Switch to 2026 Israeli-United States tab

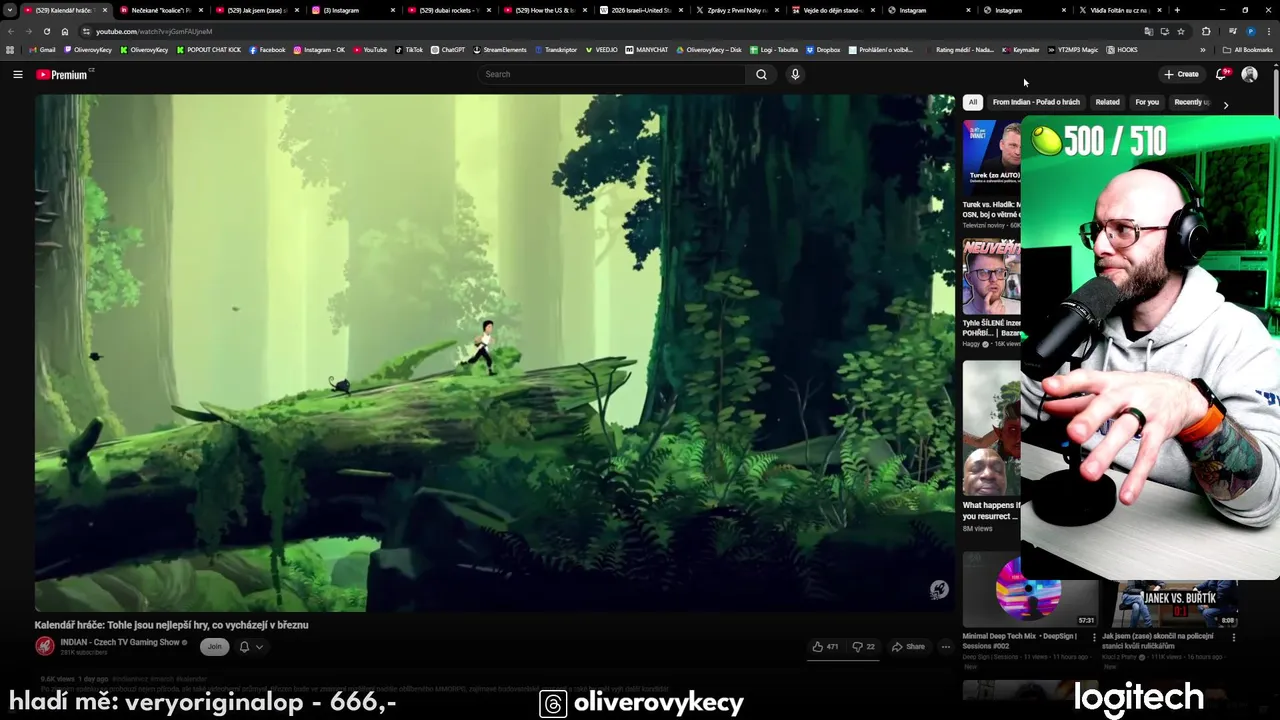tap(640, 10)
